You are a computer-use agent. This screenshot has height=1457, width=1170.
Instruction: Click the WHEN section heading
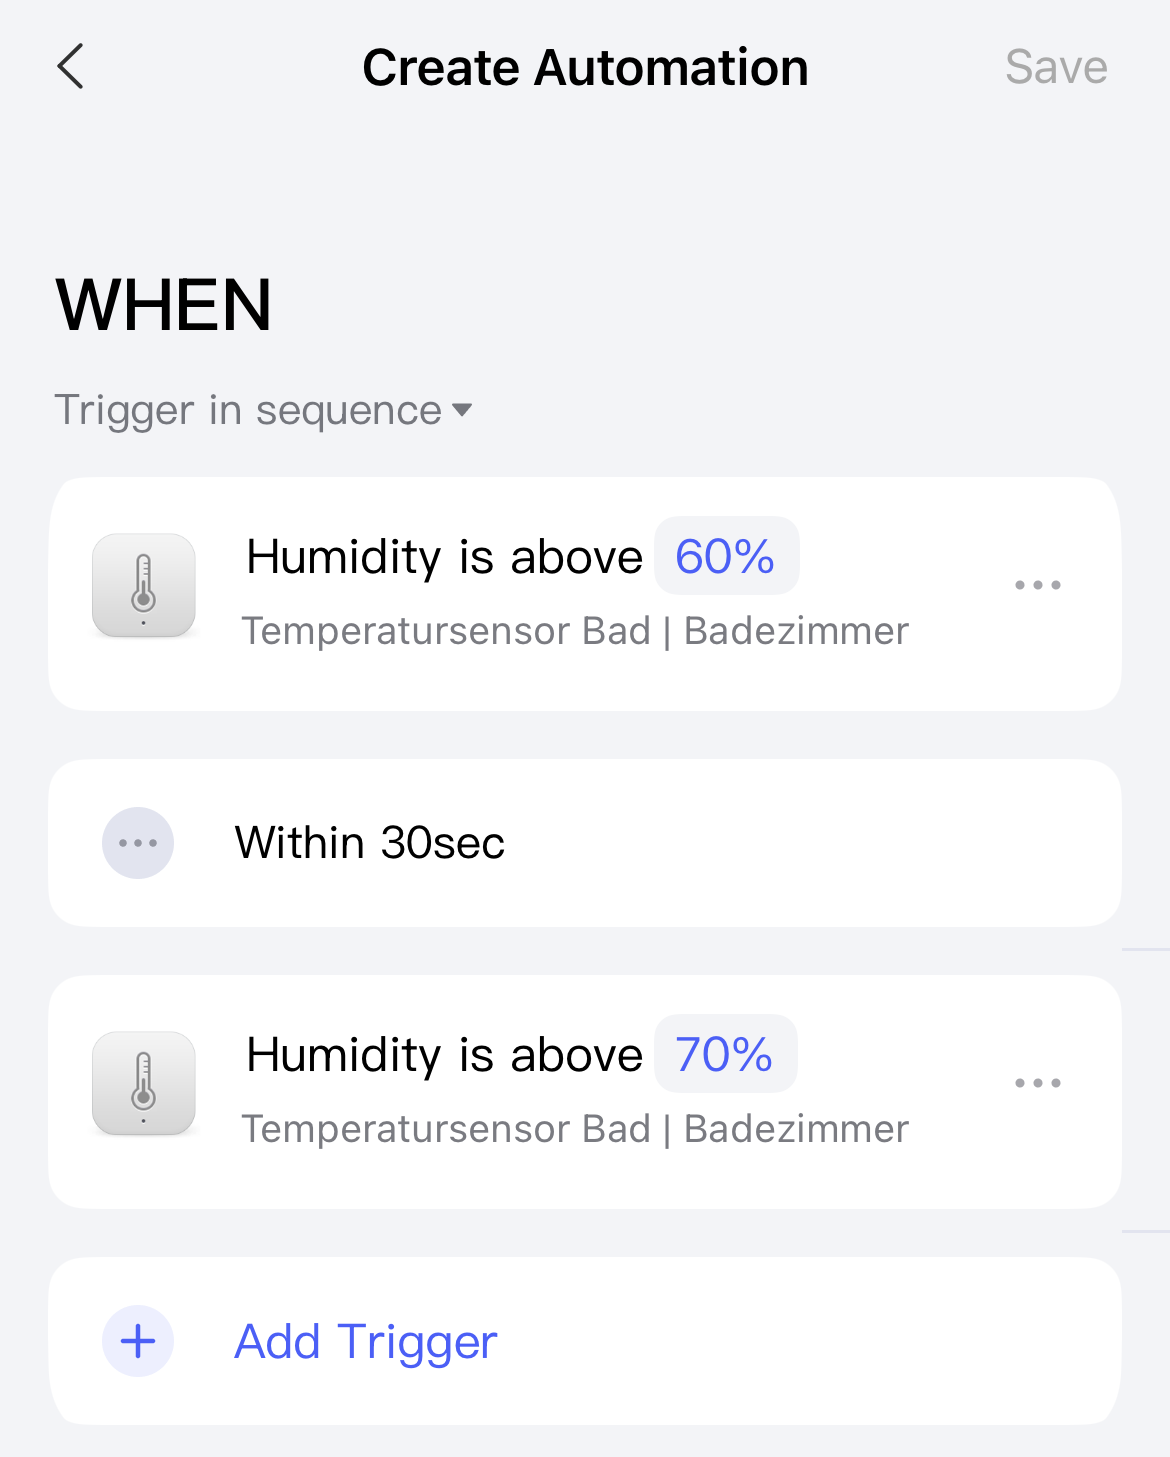point(164,305)
